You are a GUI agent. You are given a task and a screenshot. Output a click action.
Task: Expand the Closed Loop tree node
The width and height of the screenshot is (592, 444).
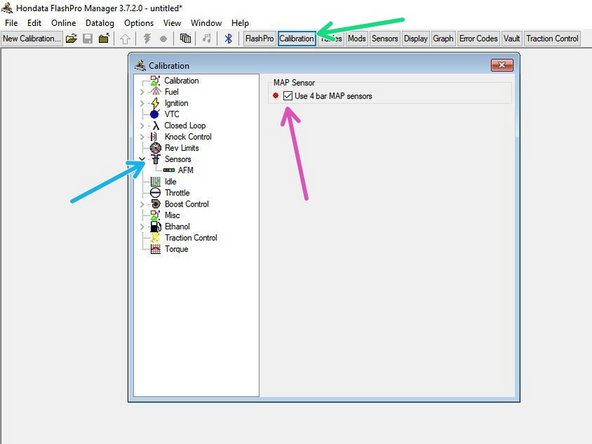coord(142,126)
